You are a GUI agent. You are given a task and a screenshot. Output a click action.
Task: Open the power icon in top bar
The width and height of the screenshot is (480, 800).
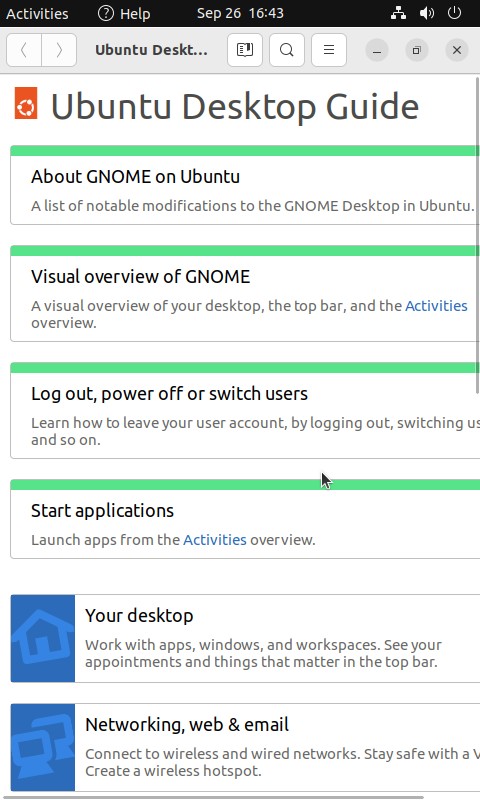454,13
